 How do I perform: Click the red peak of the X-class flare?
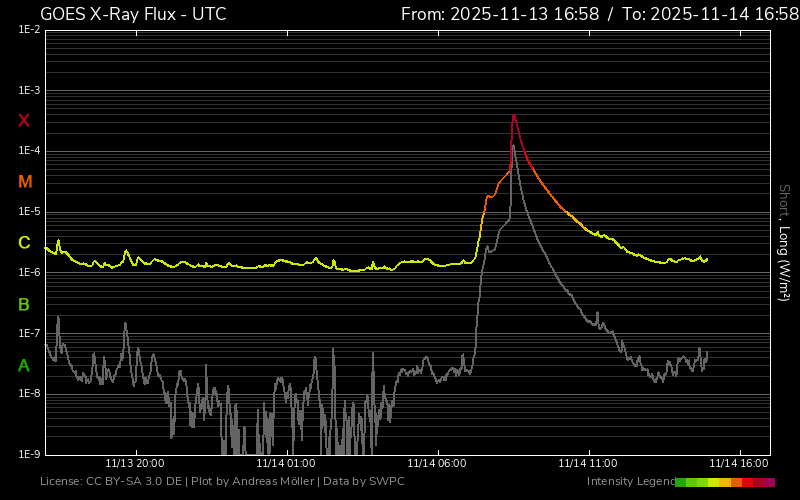coord(514,116)
